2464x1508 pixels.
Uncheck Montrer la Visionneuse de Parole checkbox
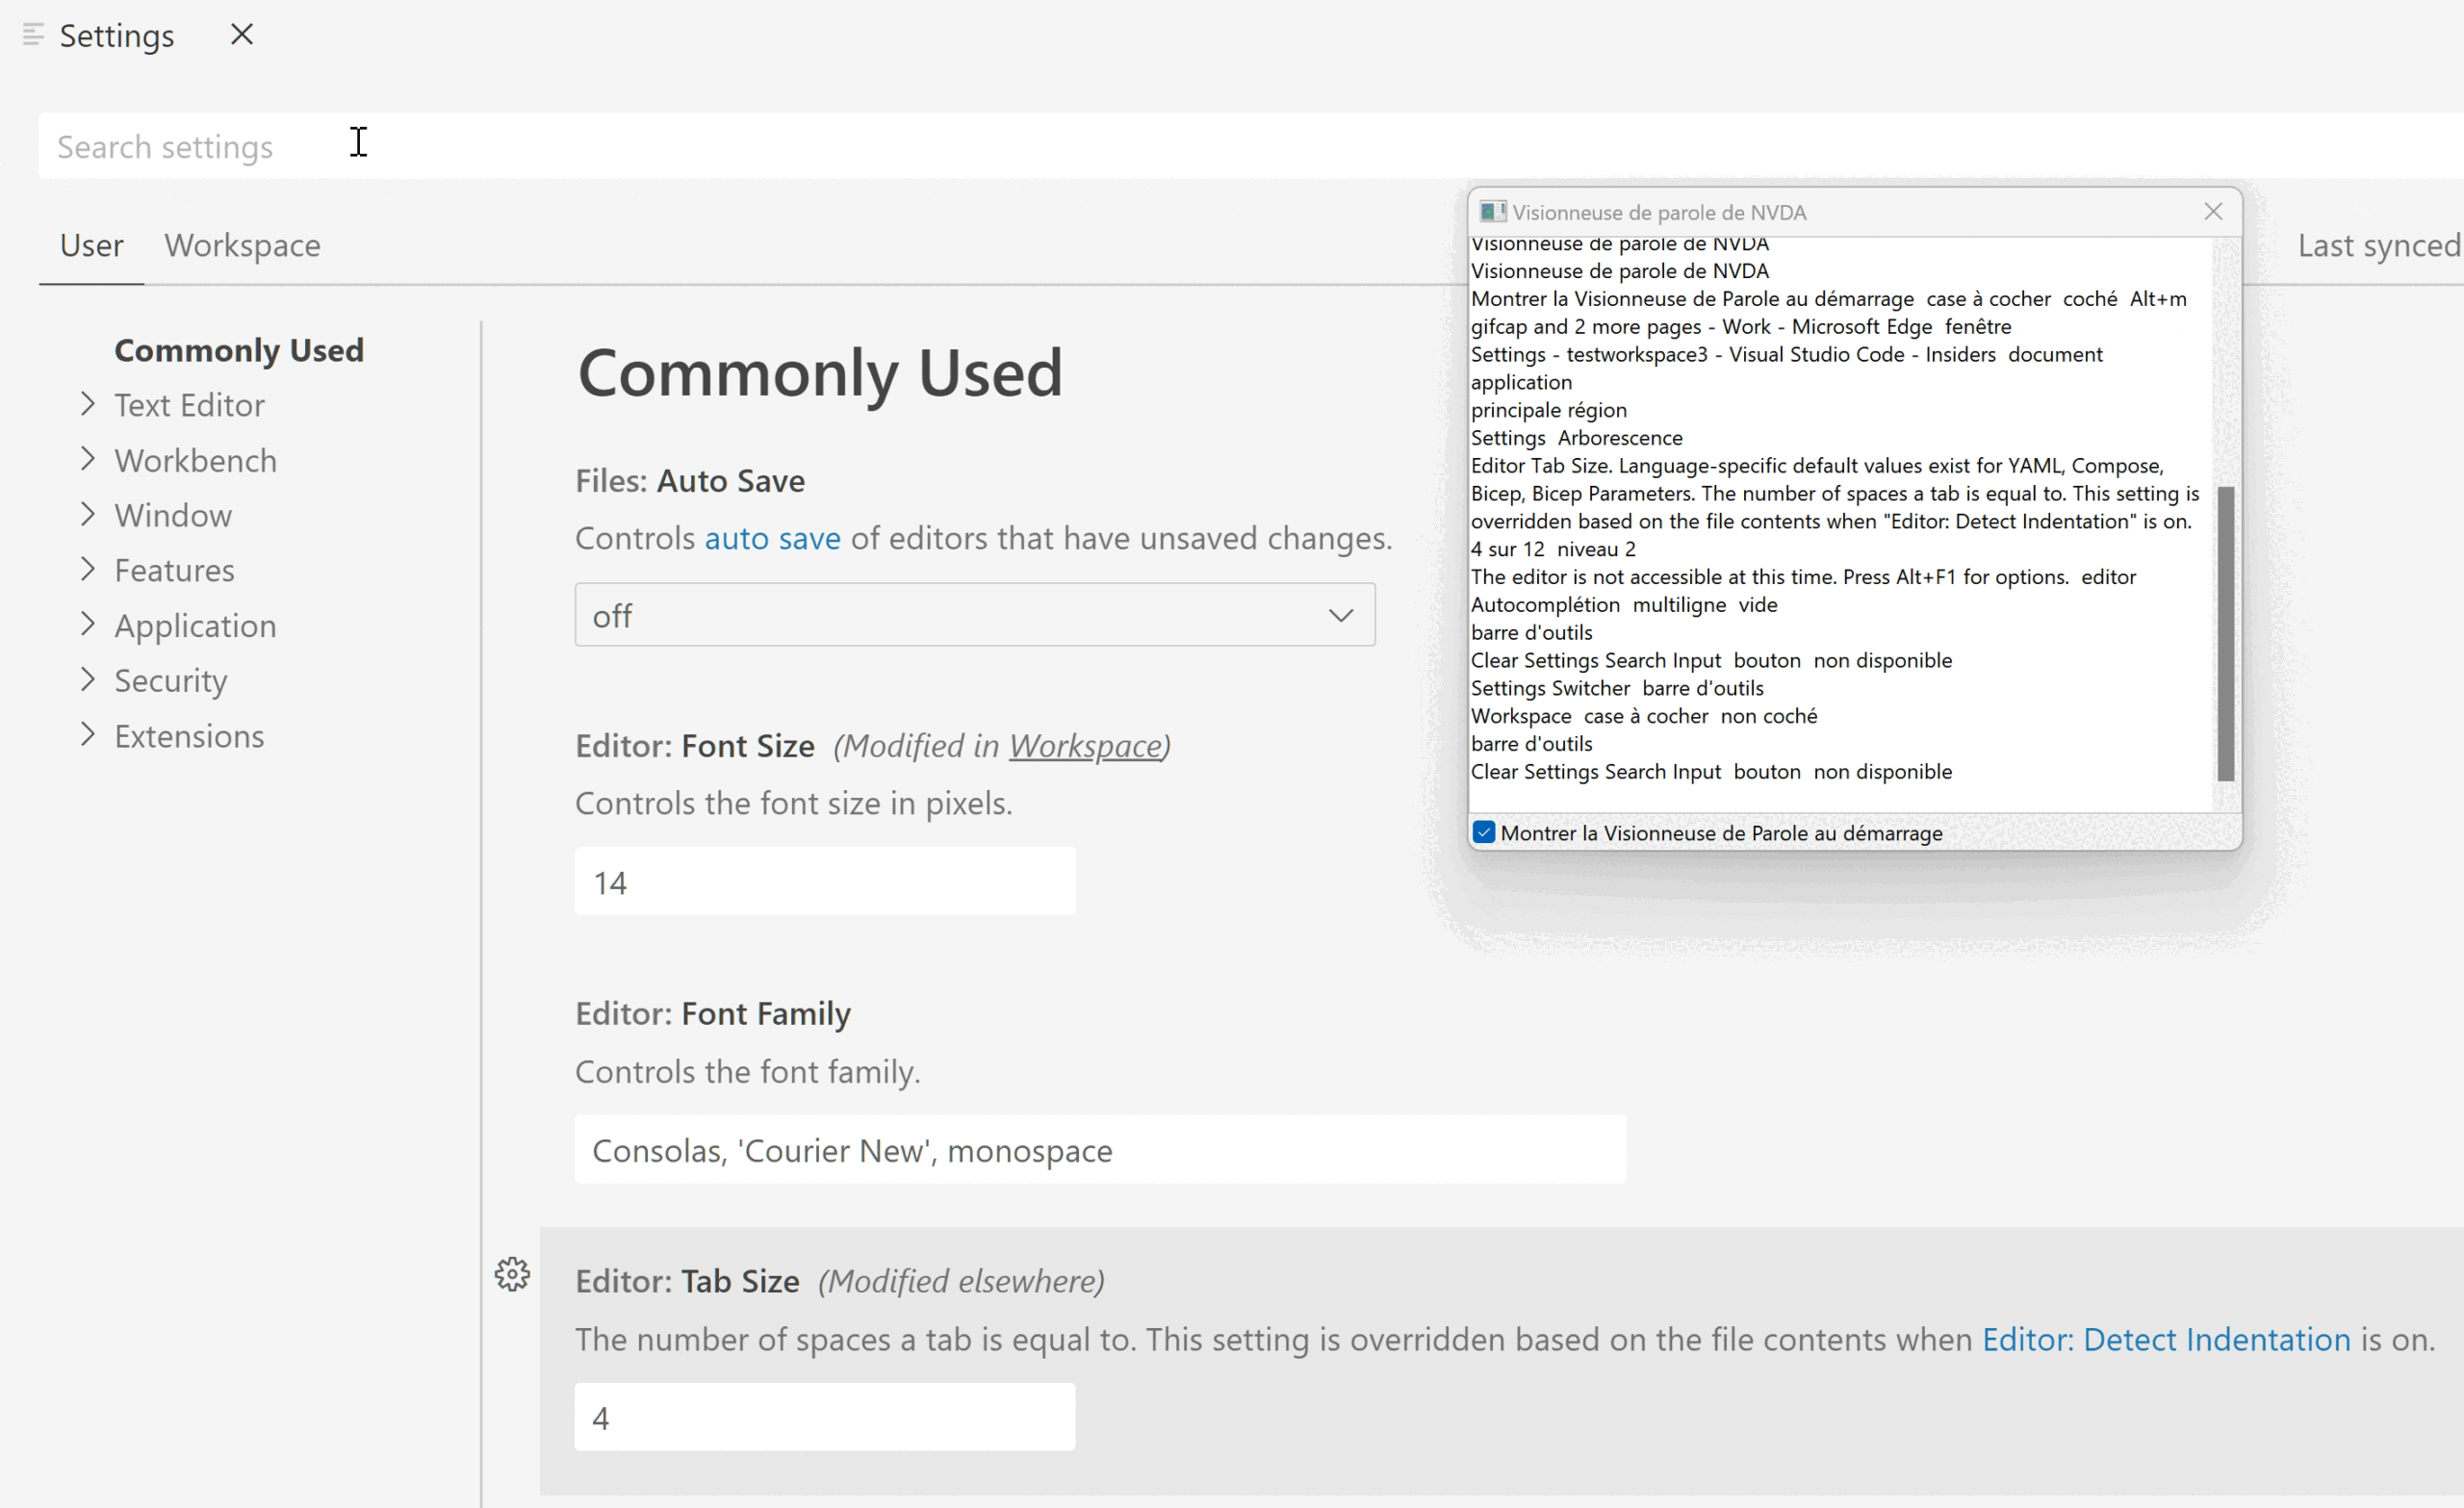(x=1484, y=833)
